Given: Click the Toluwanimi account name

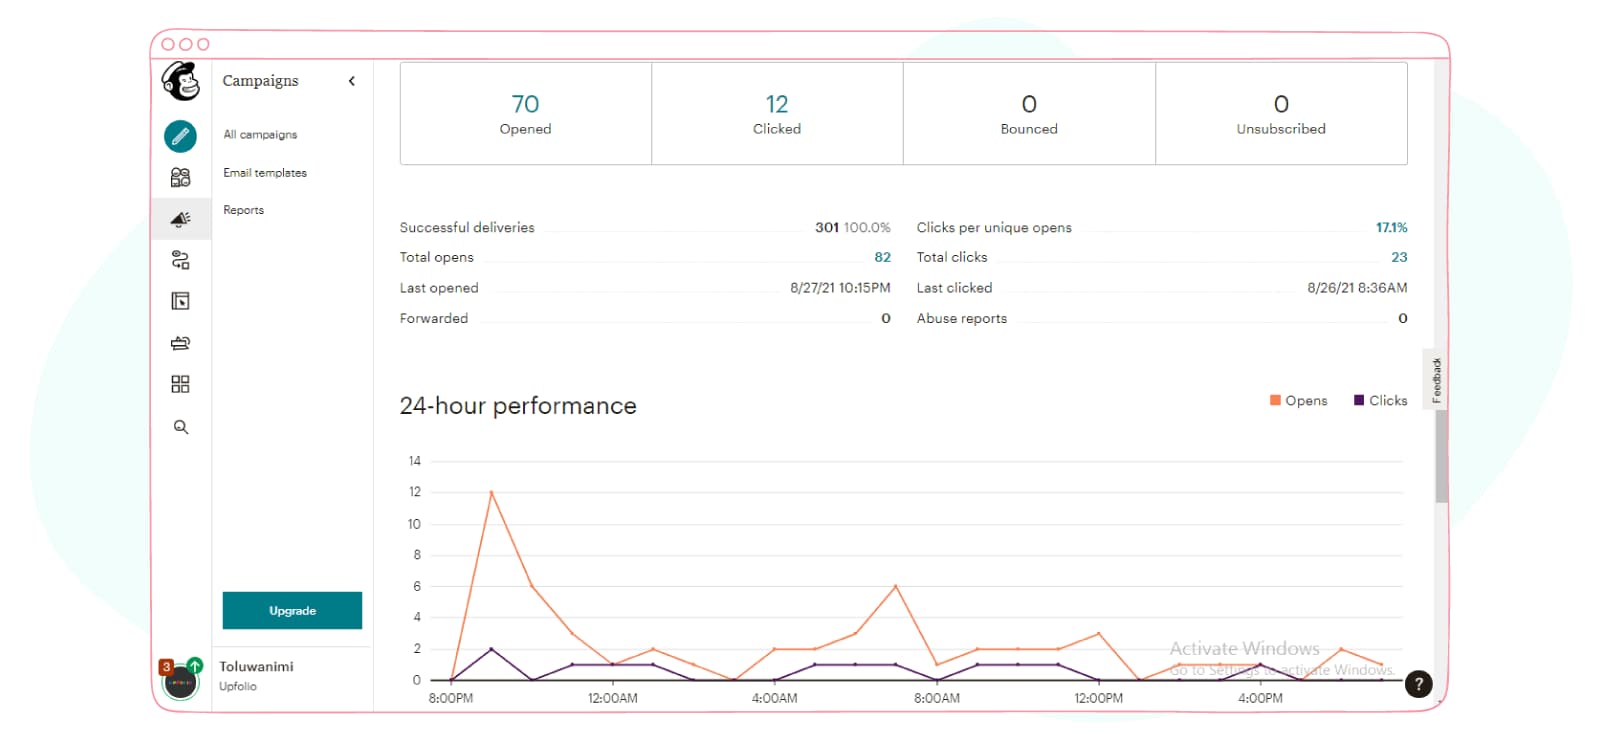Looking at the screenshot, I should (257, 666).
